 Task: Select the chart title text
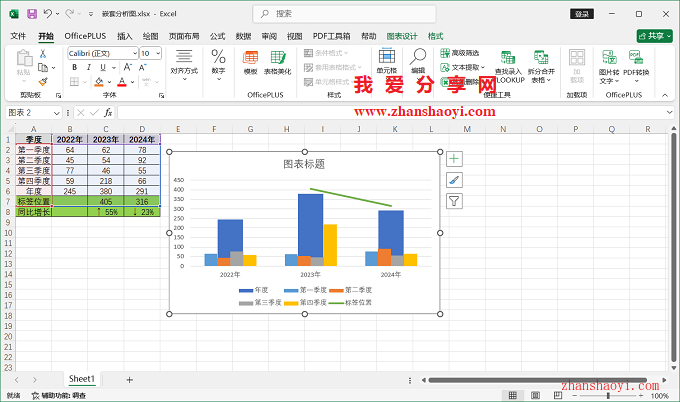pyautogui.click(x=304, y=164)
